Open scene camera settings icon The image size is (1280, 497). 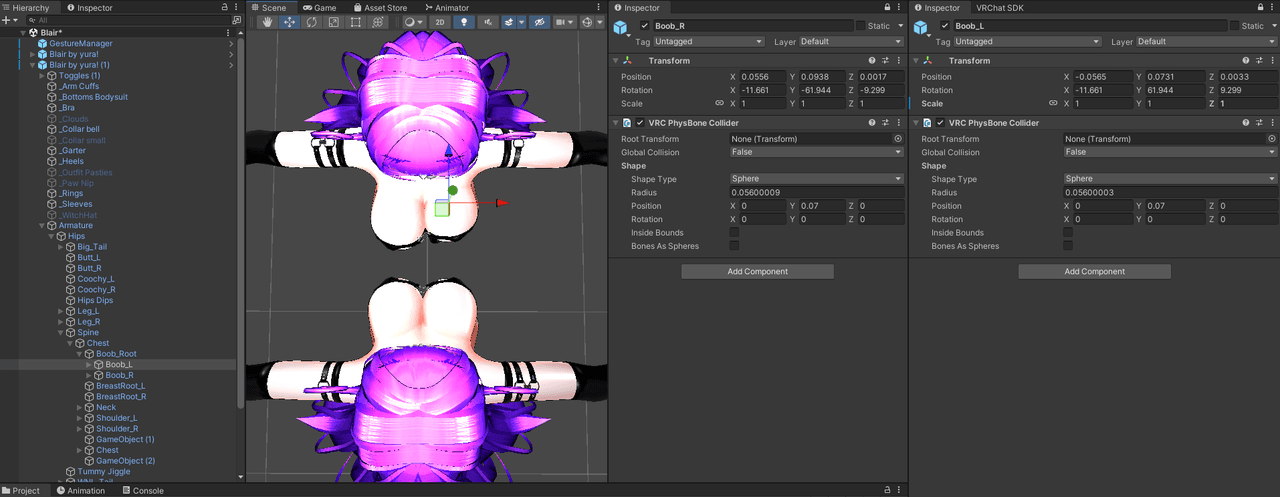point(561,22)
